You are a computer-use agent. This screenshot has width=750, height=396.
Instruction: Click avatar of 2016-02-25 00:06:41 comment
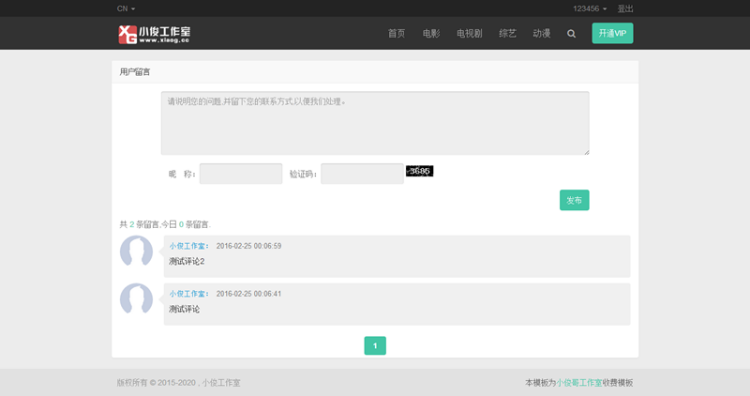(x=136, y=298)
